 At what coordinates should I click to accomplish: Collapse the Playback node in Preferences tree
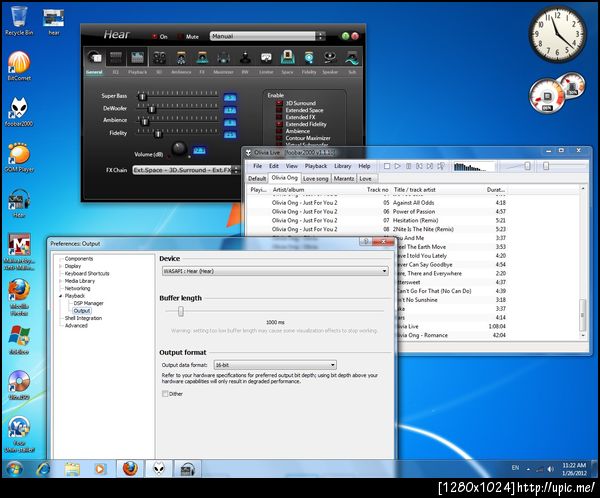click(x=60, y=296)
